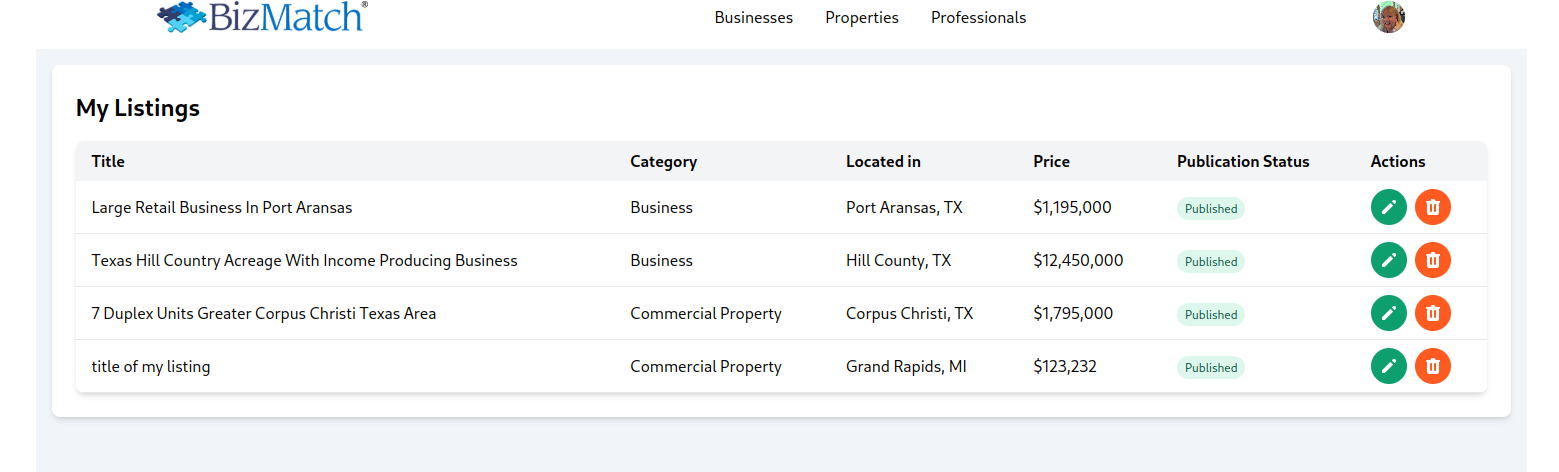
Task: Delete the Large Retail Business listing
Action: 1432,207
